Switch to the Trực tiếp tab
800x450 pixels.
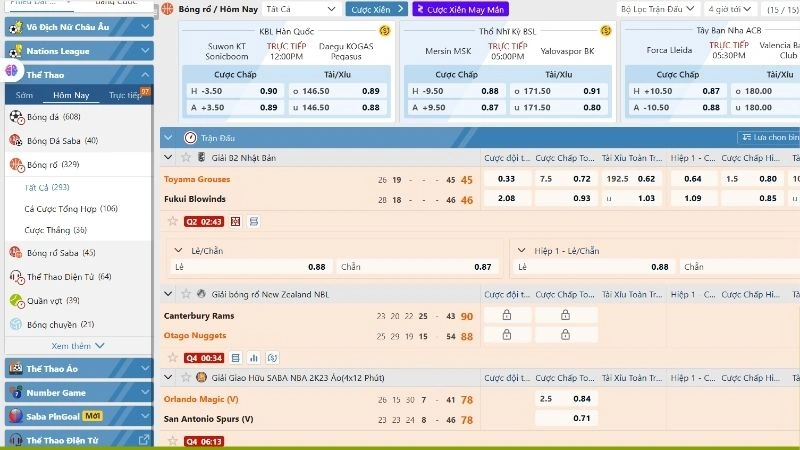(125, 95)
